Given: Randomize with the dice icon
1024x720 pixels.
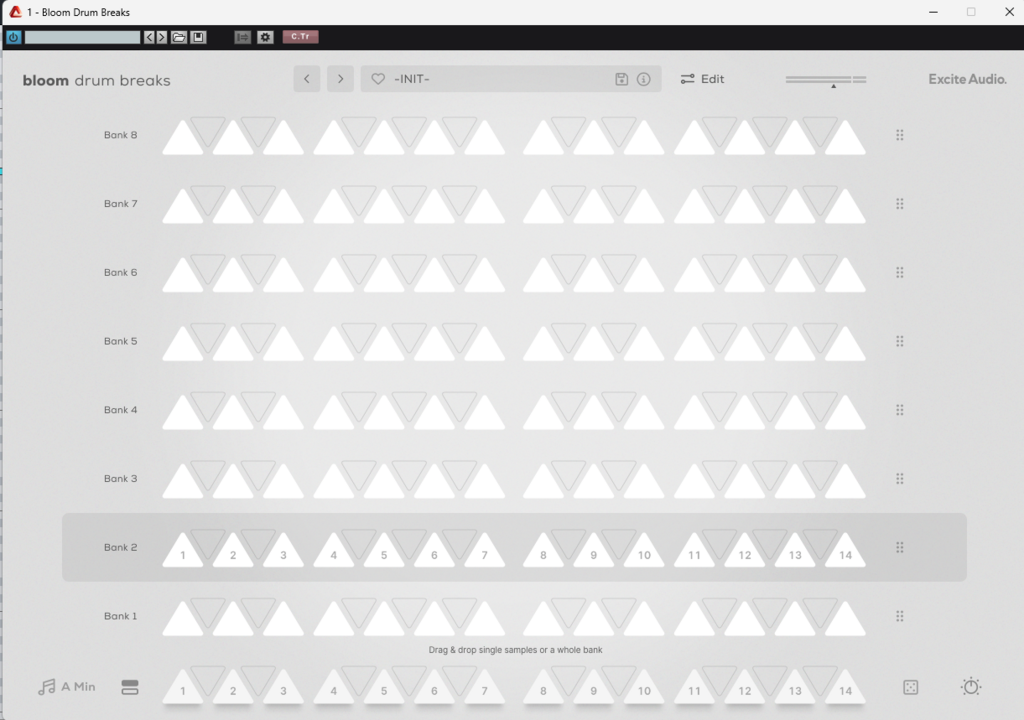Looking at the screenshot, I should click(910, 687).
